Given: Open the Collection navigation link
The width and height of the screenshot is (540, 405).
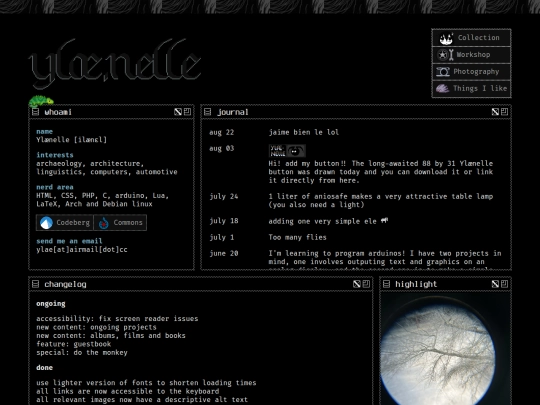Looking at the screenshot, I should coord(471,38).
